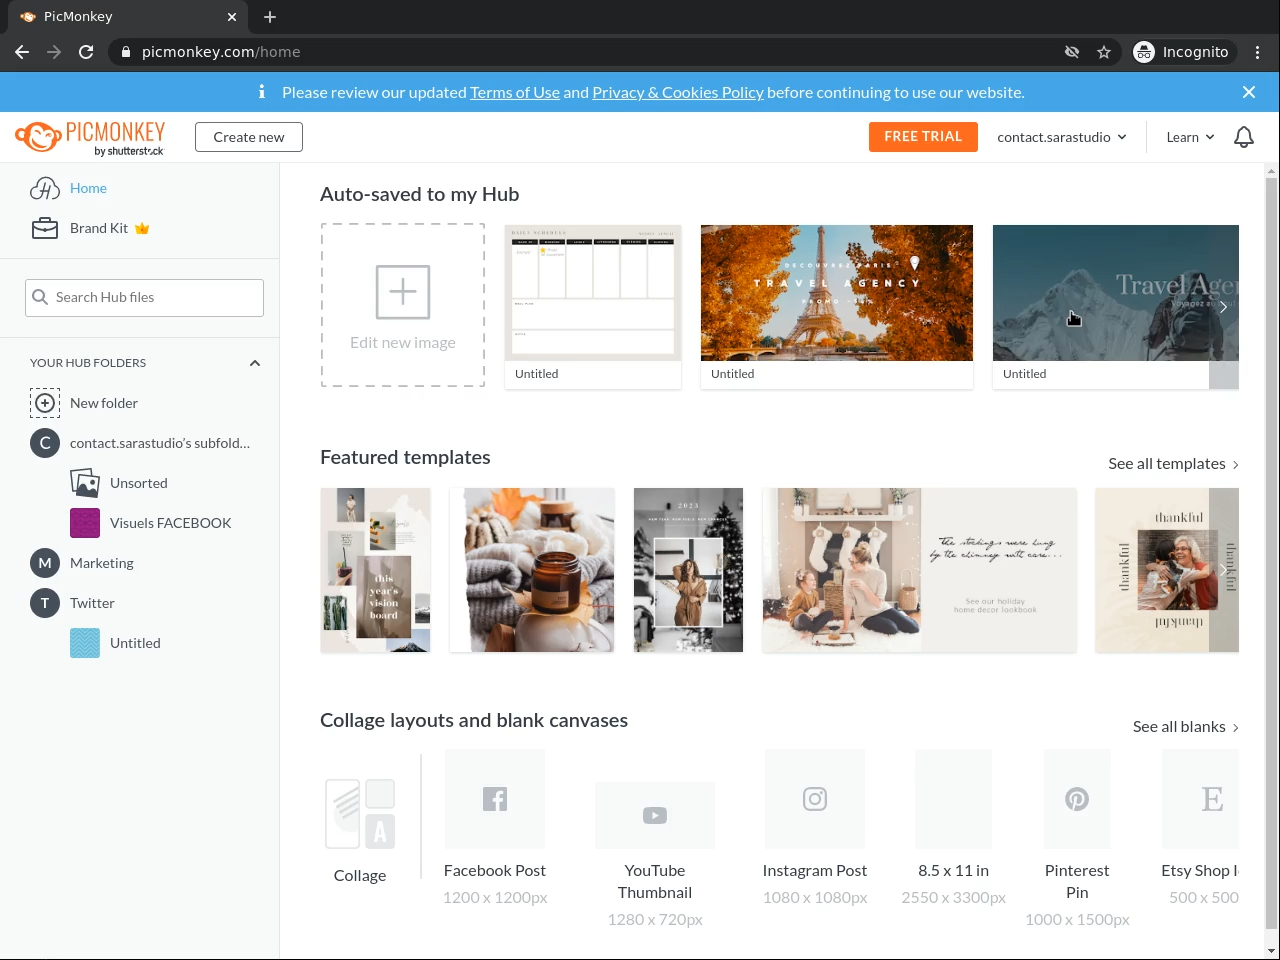1280x960 pixels.
Task: Open Home in sidebar
Action: click(x=88, y=188)
